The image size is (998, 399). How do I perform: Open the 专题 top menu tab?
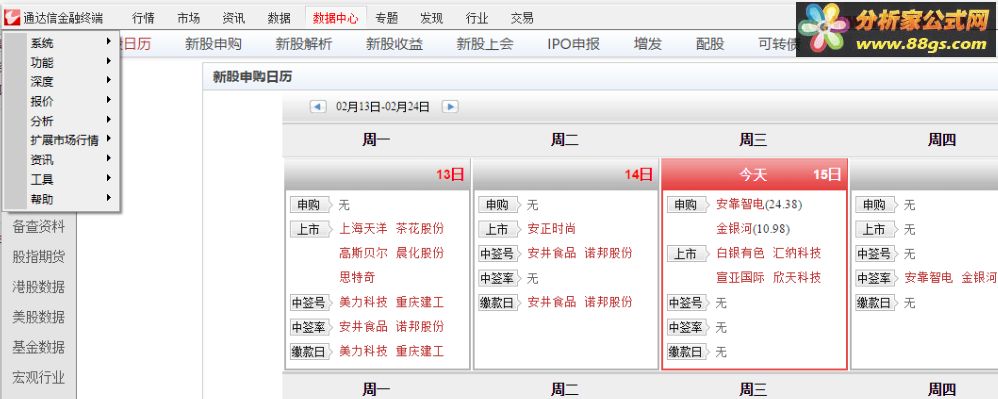point(386,18)
